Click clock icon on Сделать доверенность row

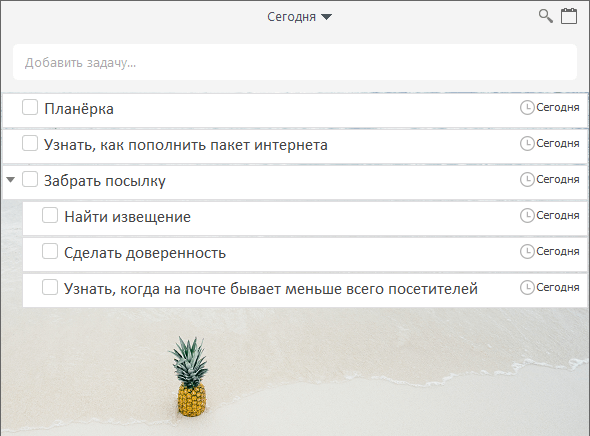pyautogui.click(x=527, y=252)
